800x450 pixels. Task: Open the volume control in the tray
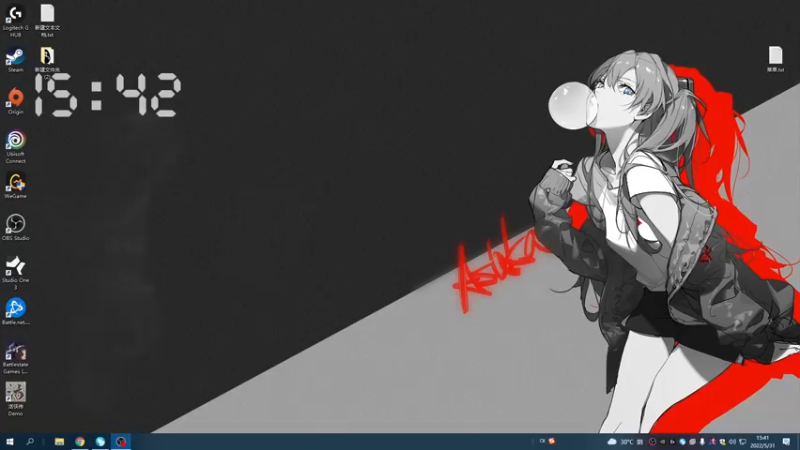point(732,442)
